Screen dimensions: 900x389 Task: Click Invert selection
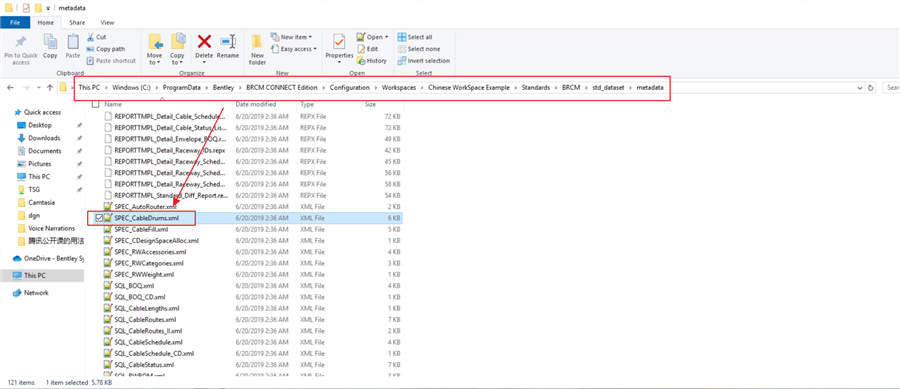point(424,60)
